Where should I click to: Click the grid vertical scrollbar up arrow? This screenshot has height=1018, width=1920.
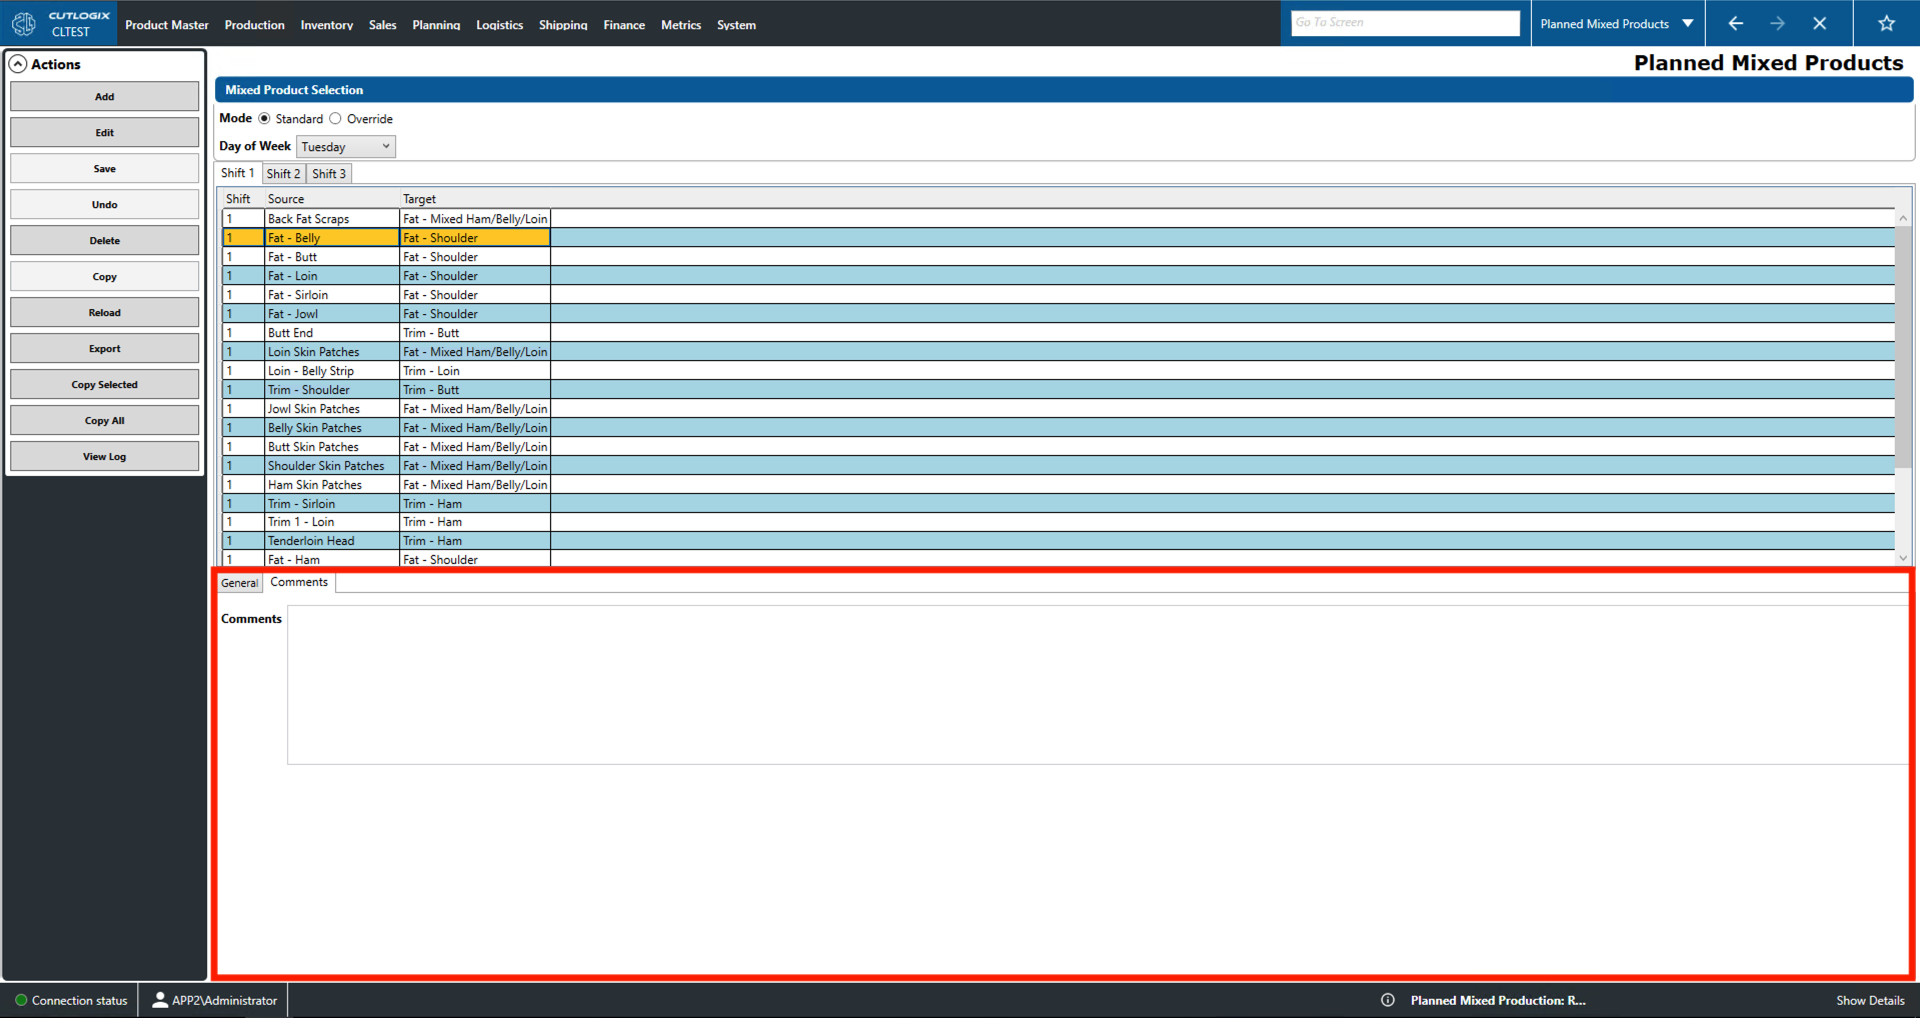point(1902,217)
